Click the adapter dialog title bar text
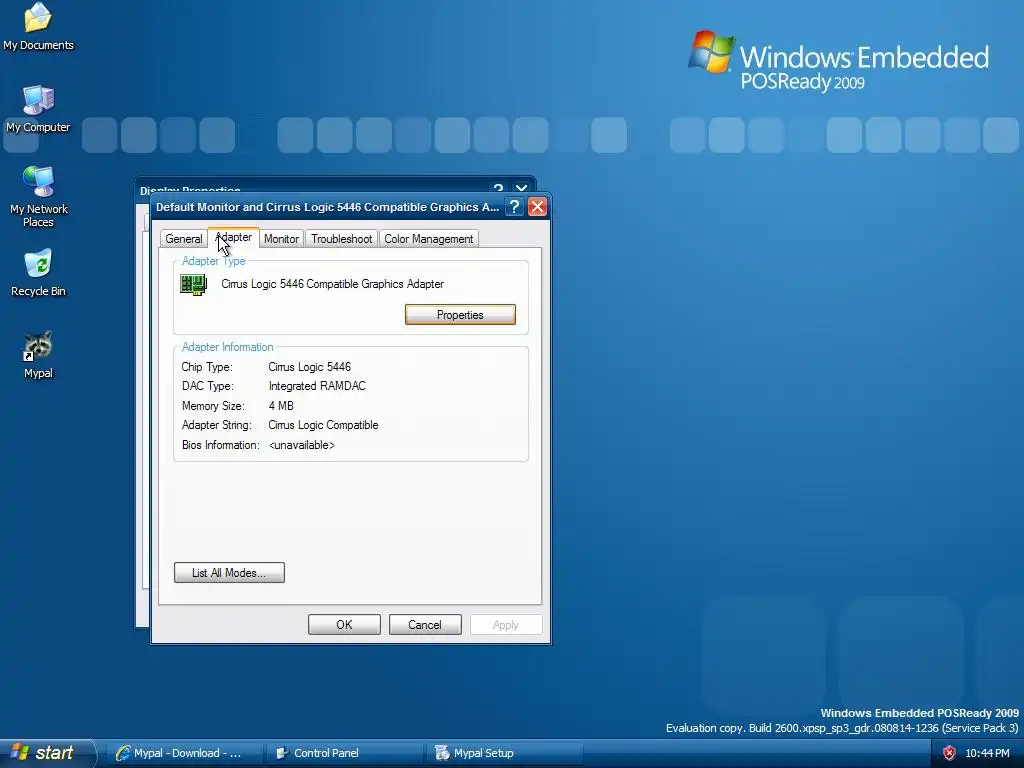 coord(327,207)
